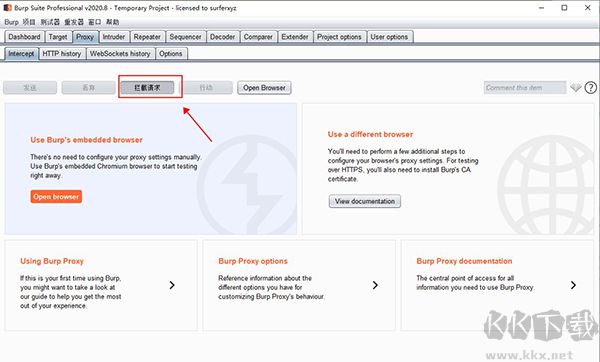Viewport: 600px width, 362px height.
Task: View the HTTP history sub-tab
Action: coord(62,54)
